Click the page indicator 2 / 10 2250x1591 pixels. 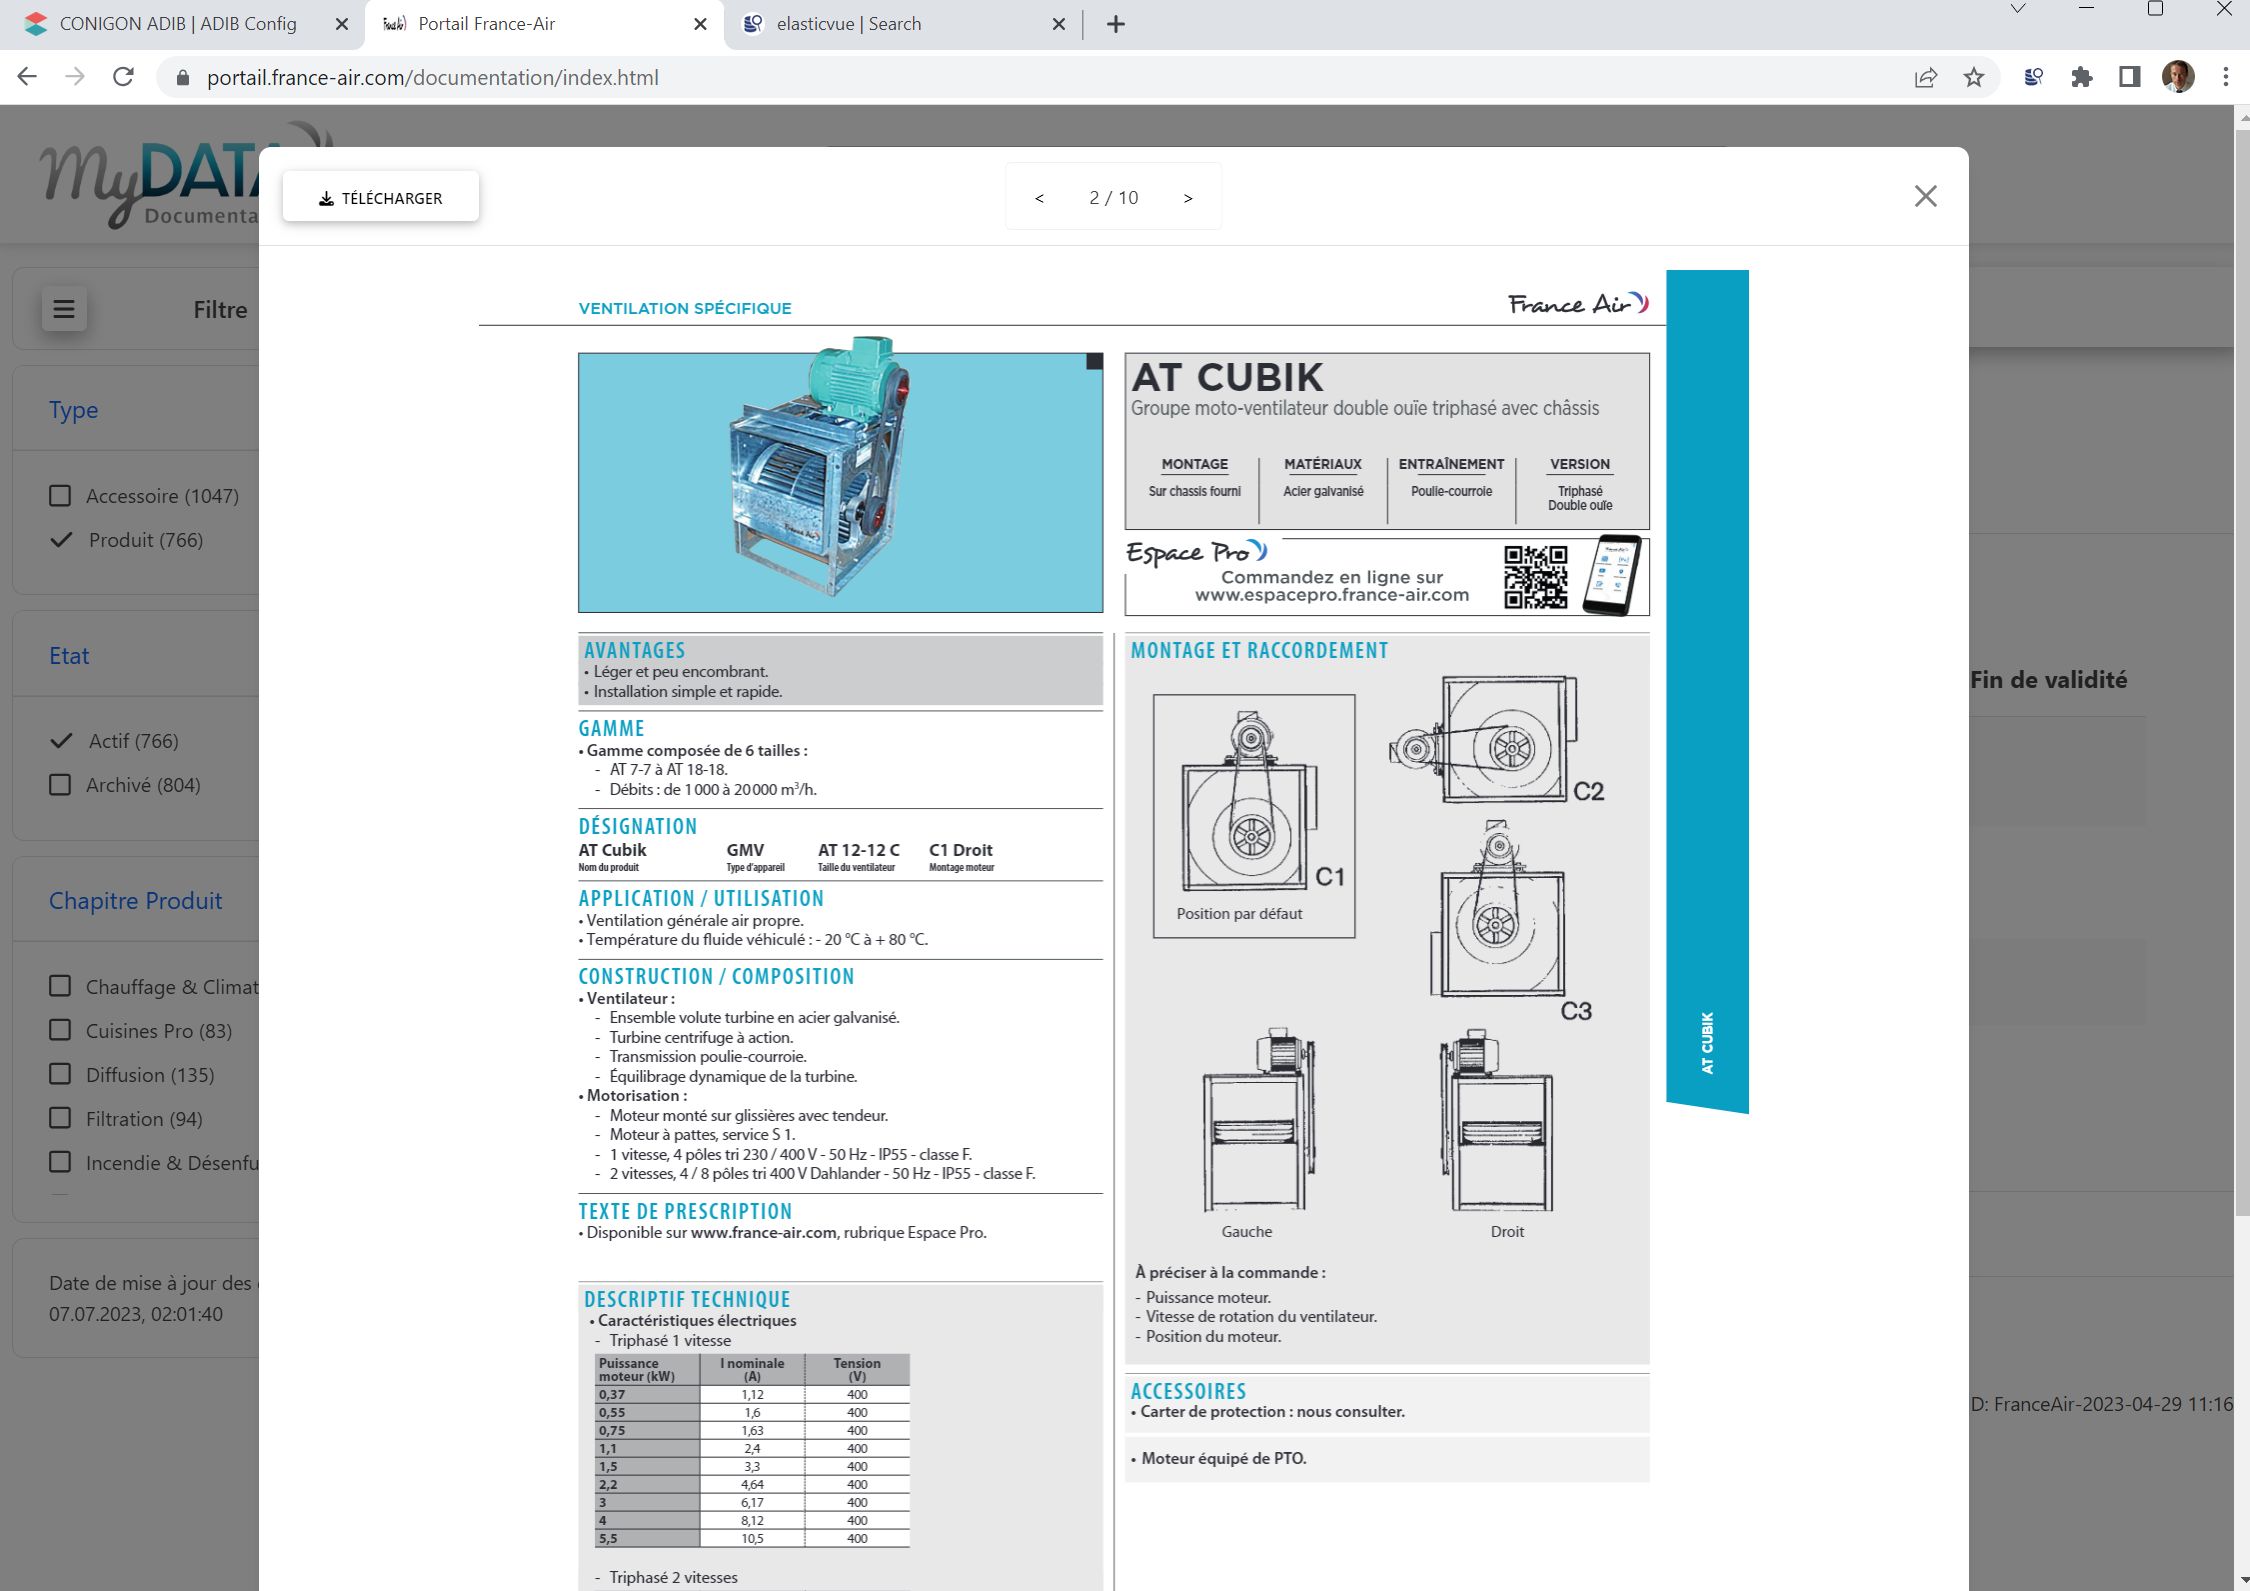(1114, 198)
